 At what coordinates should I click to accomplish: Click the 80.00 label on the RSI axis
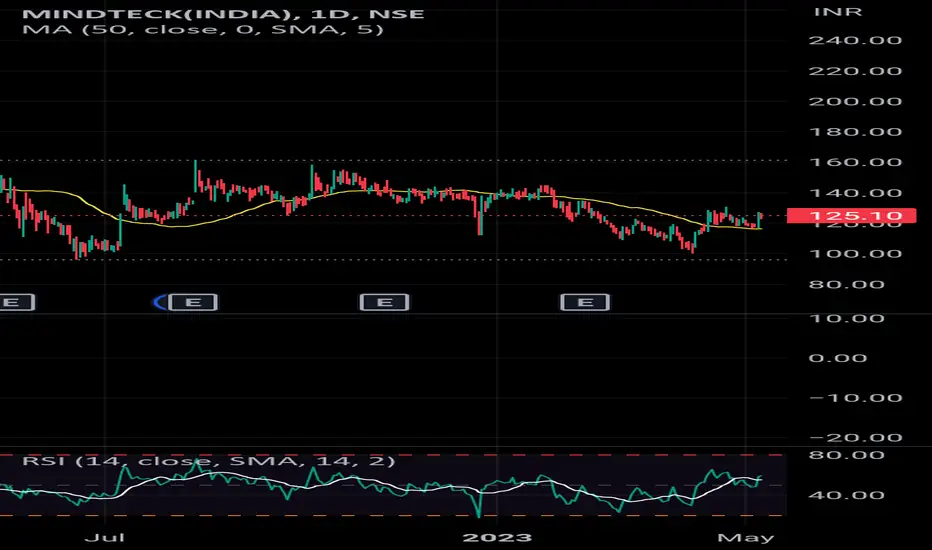pos(846,455)
